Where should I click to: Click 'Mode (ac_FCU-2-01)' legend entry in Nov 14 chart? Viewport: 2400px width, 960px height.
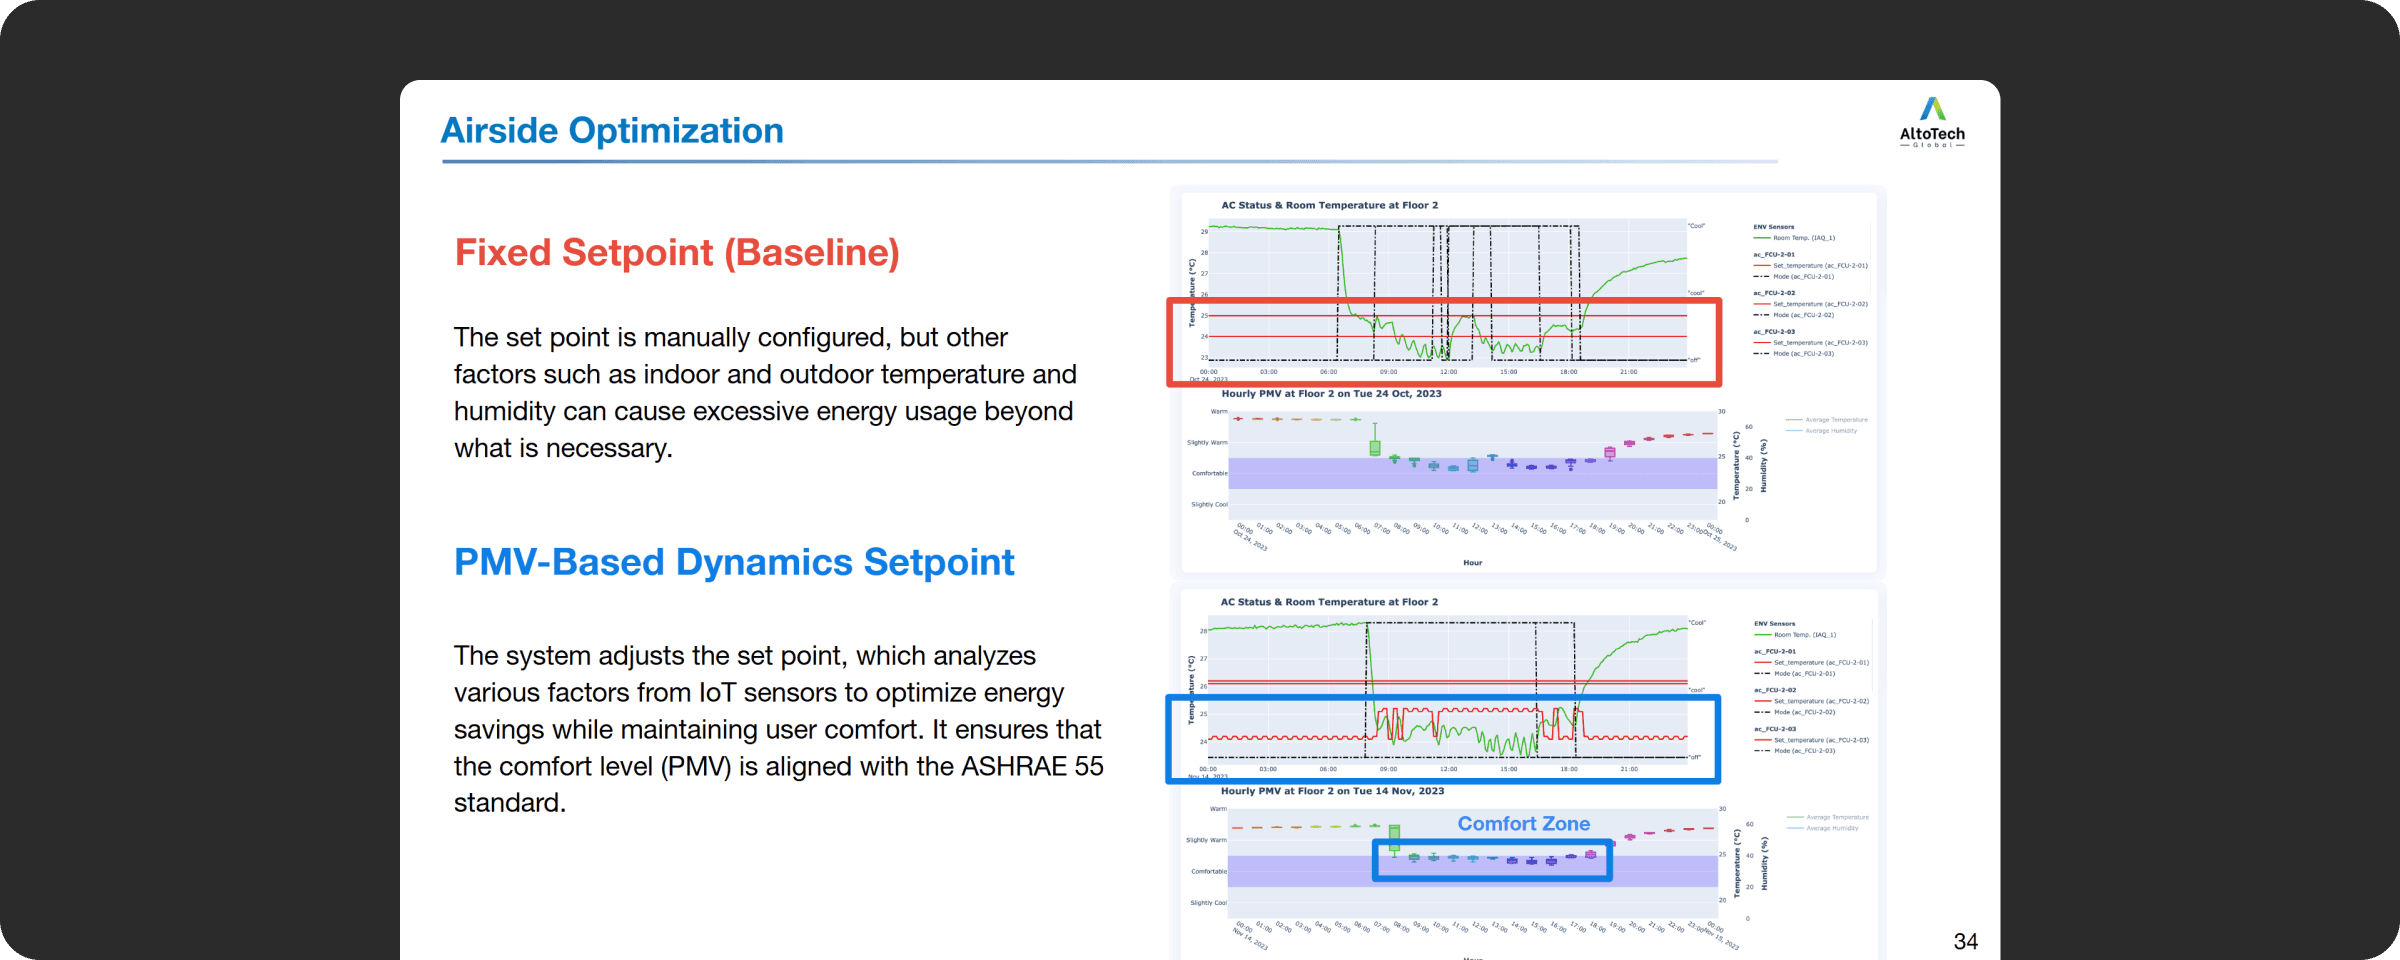point(1795,674)
